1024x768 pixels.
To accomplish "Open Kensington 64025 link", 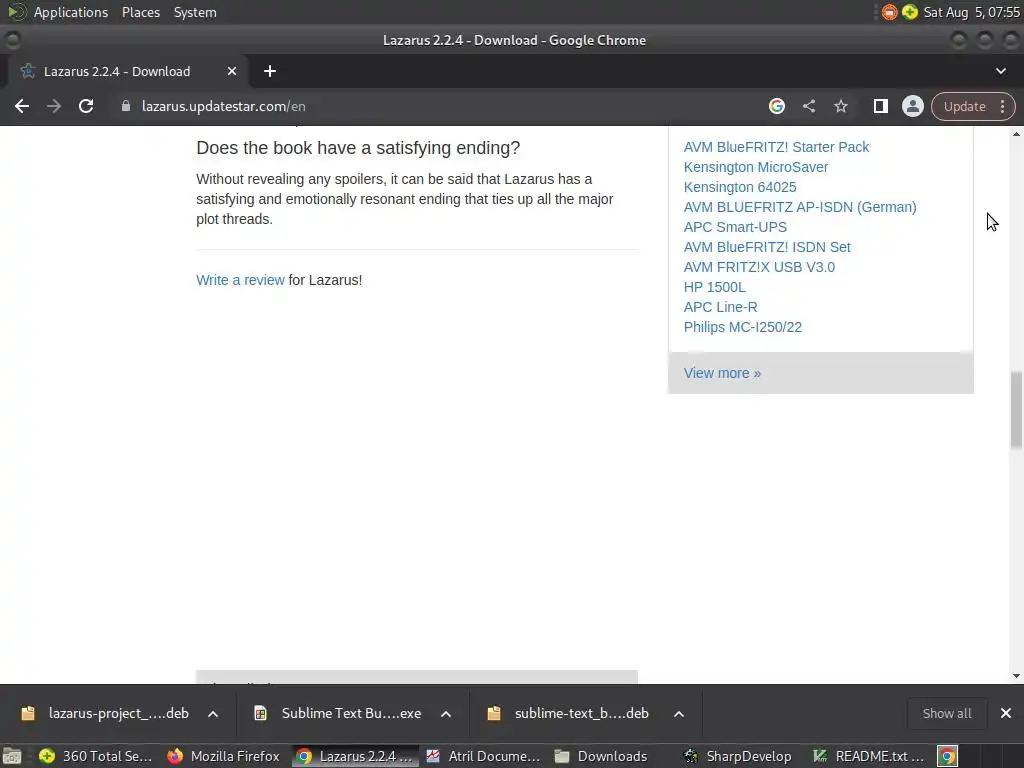I will tap(740, 187).
